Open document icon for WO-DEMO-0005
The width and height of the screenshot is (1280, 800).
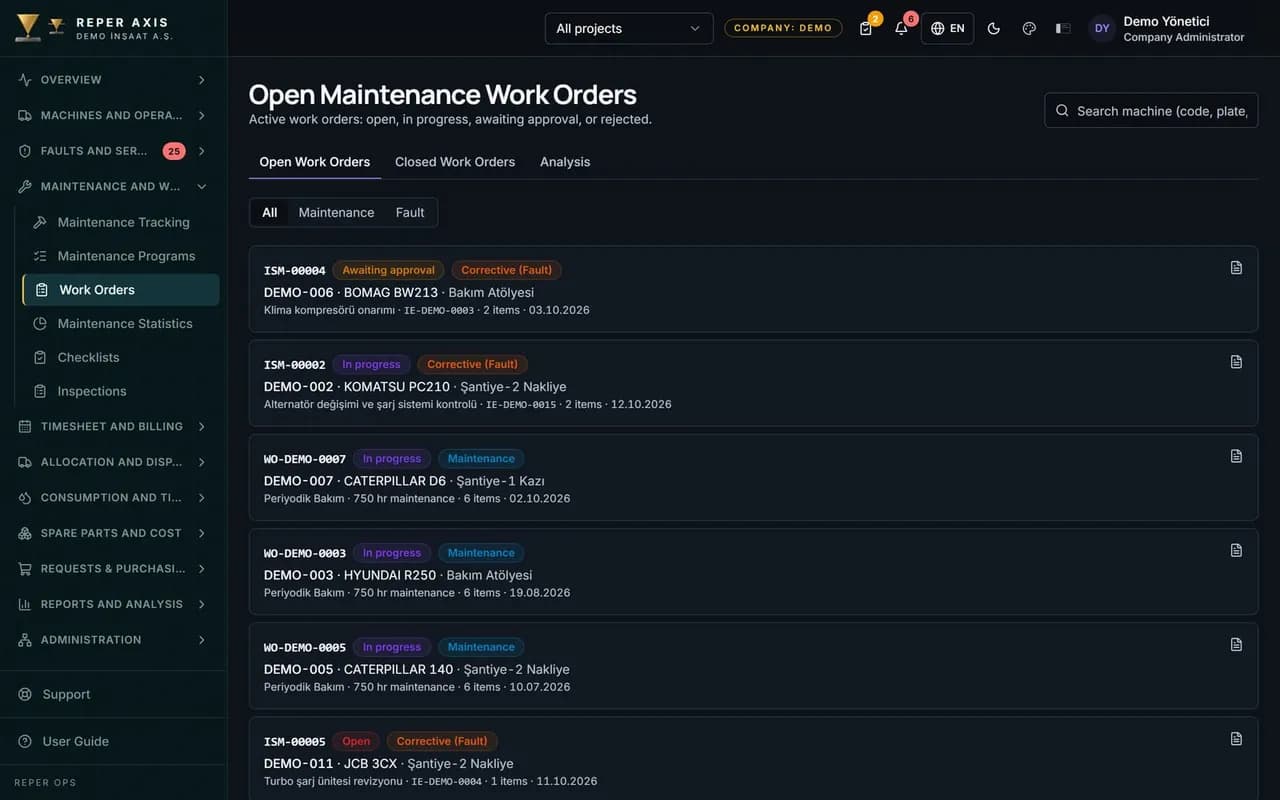point(1236,644)
